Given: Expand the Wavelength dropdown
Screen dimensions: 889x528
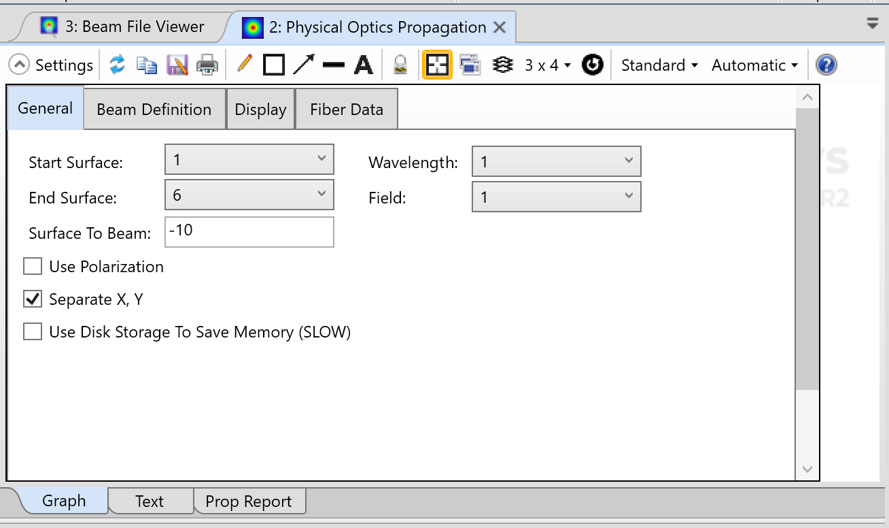Looking at the screenshot, I should 556,162.
